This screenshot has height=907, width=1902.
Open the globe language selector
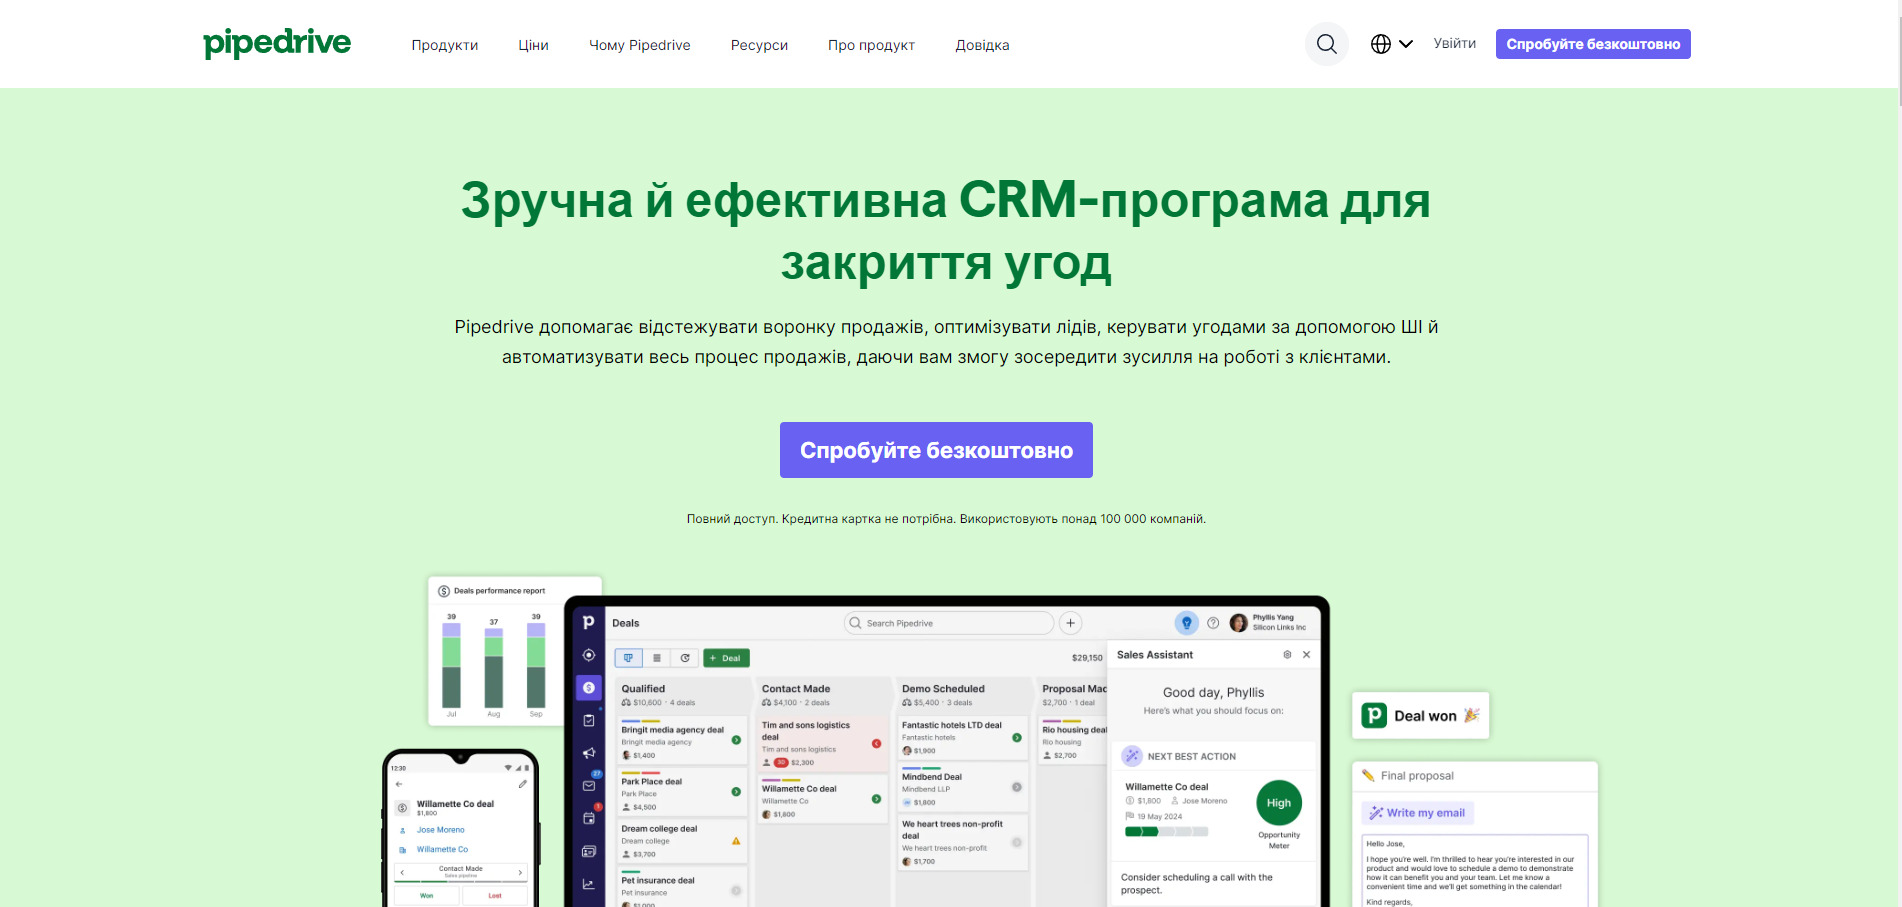tap(1391, 44)
